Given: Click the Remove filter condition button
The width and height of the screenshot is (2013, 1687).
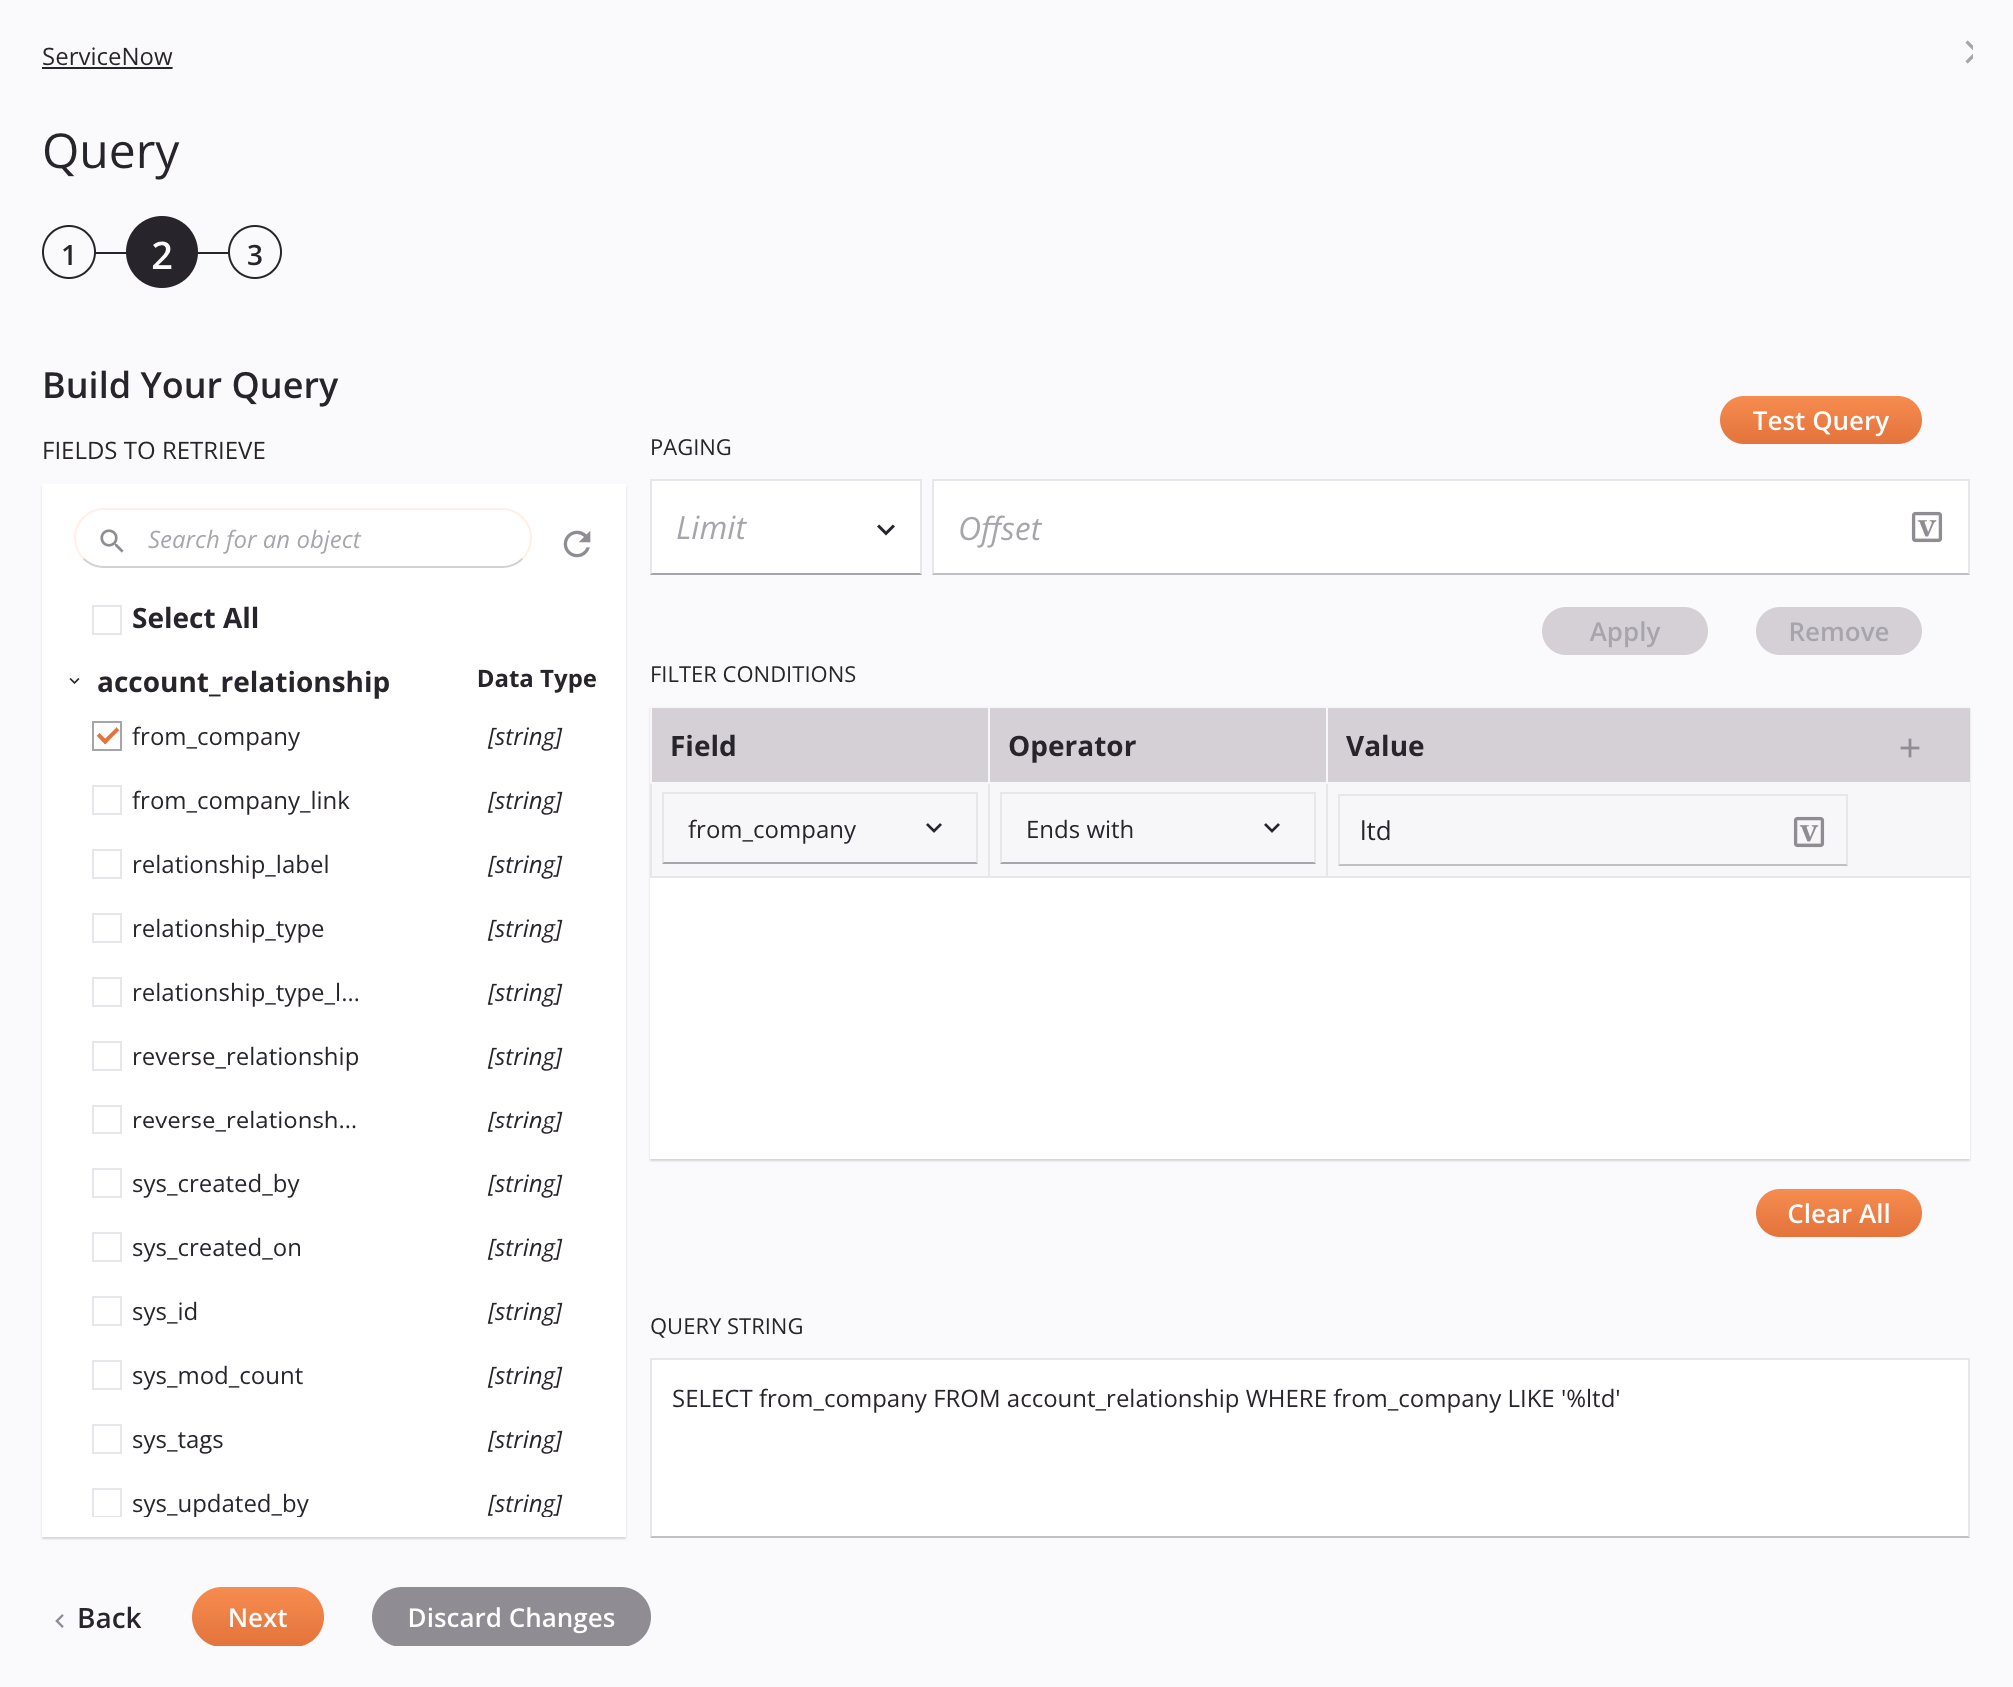Looking at the screenshot, I should point(1837,631).
